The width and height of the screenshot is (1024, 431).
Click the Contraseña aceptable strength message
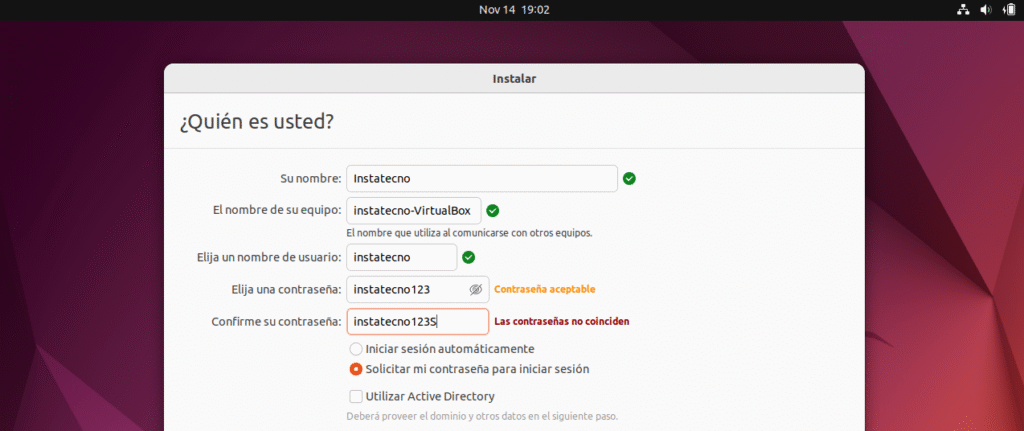coord(545,290)
